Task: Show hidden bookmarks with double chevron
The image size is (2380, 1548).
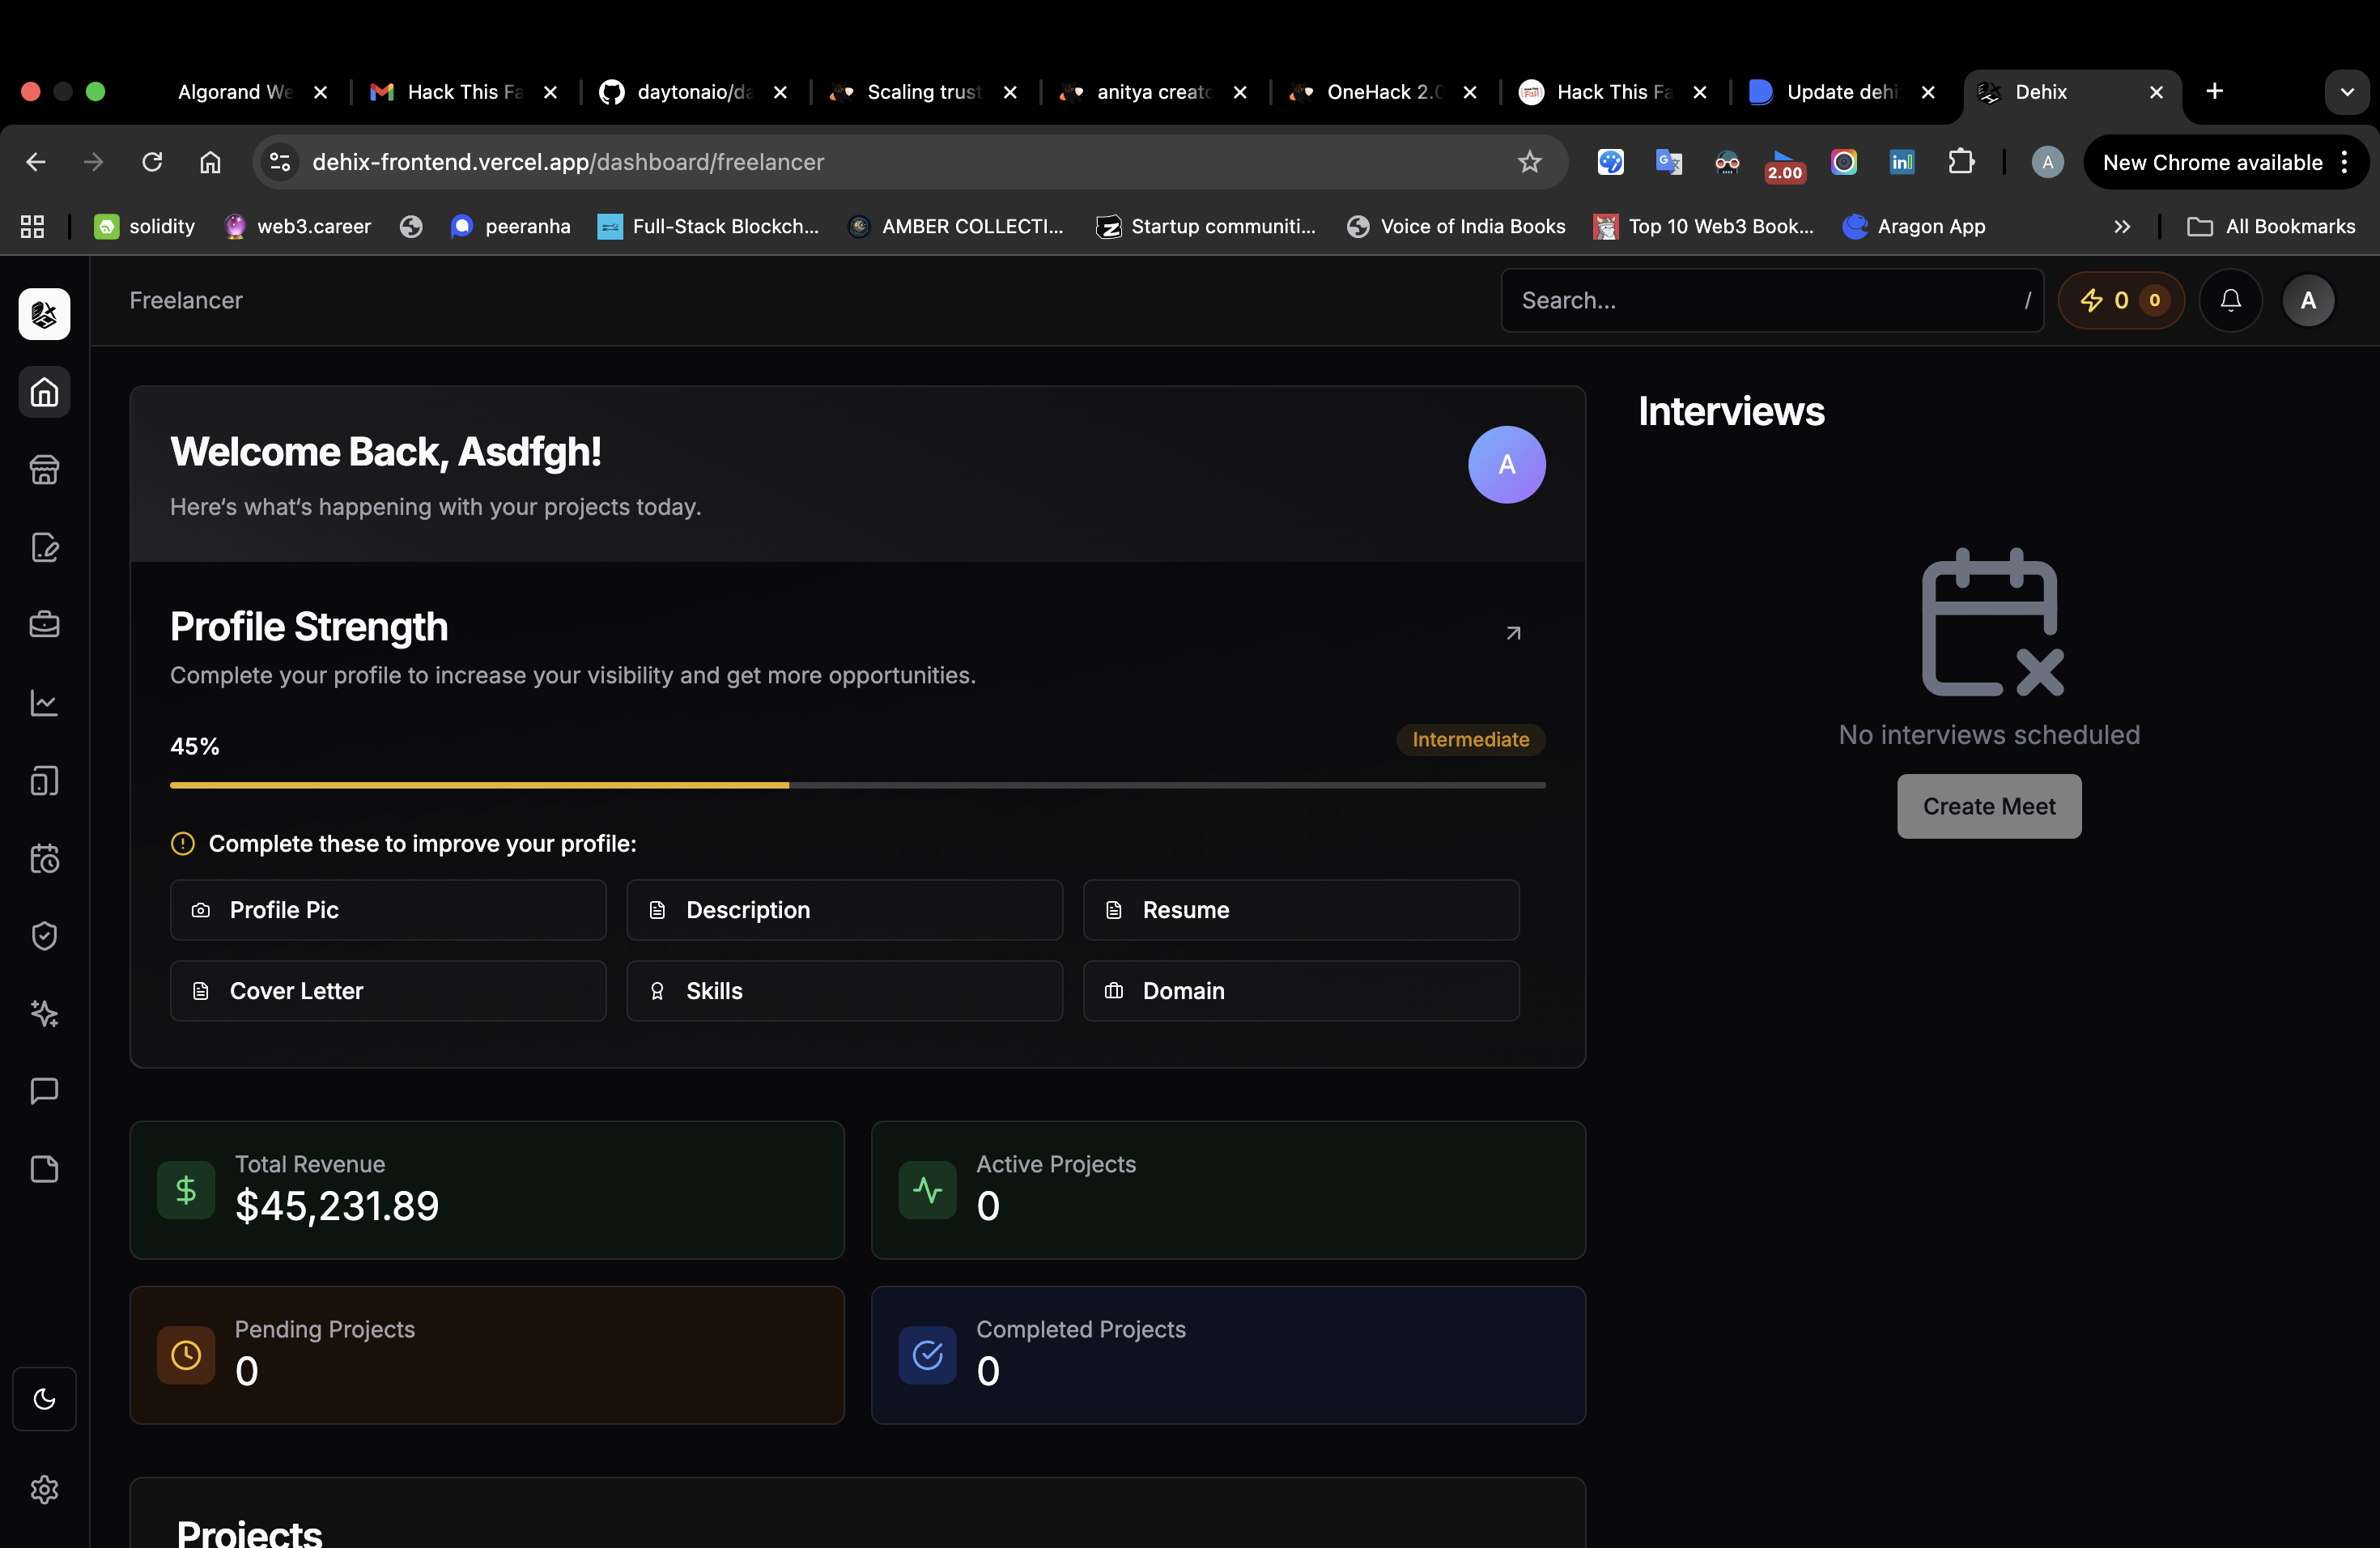Action: click(2122, 227)
